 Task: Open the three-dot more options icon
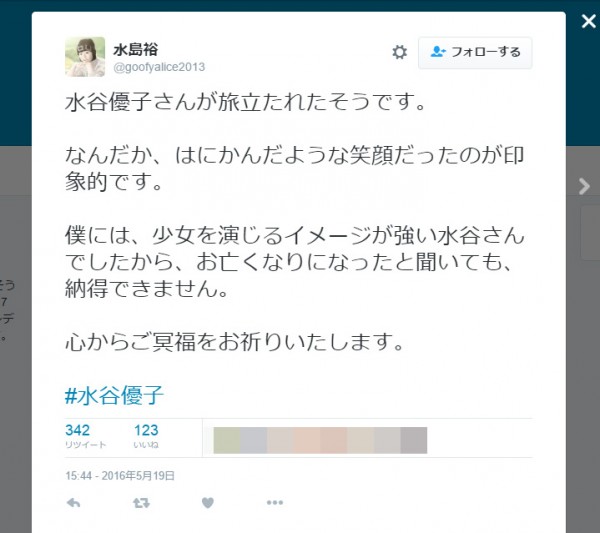coord(275,502)
